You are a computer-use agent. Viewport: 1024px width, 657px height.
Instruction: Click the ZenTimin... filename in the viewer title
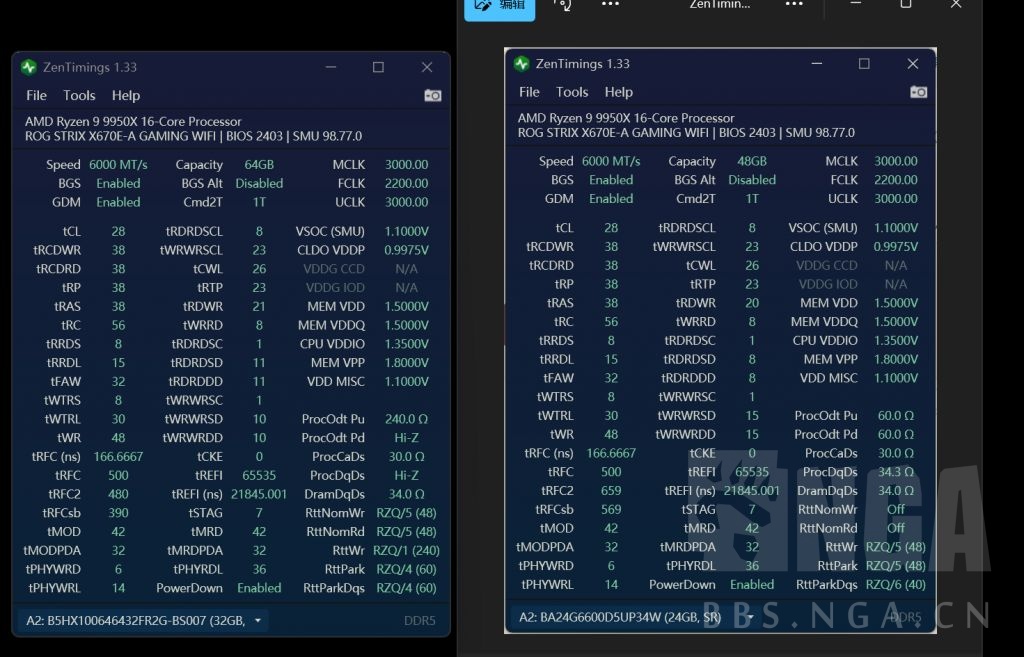click(720, 4)
